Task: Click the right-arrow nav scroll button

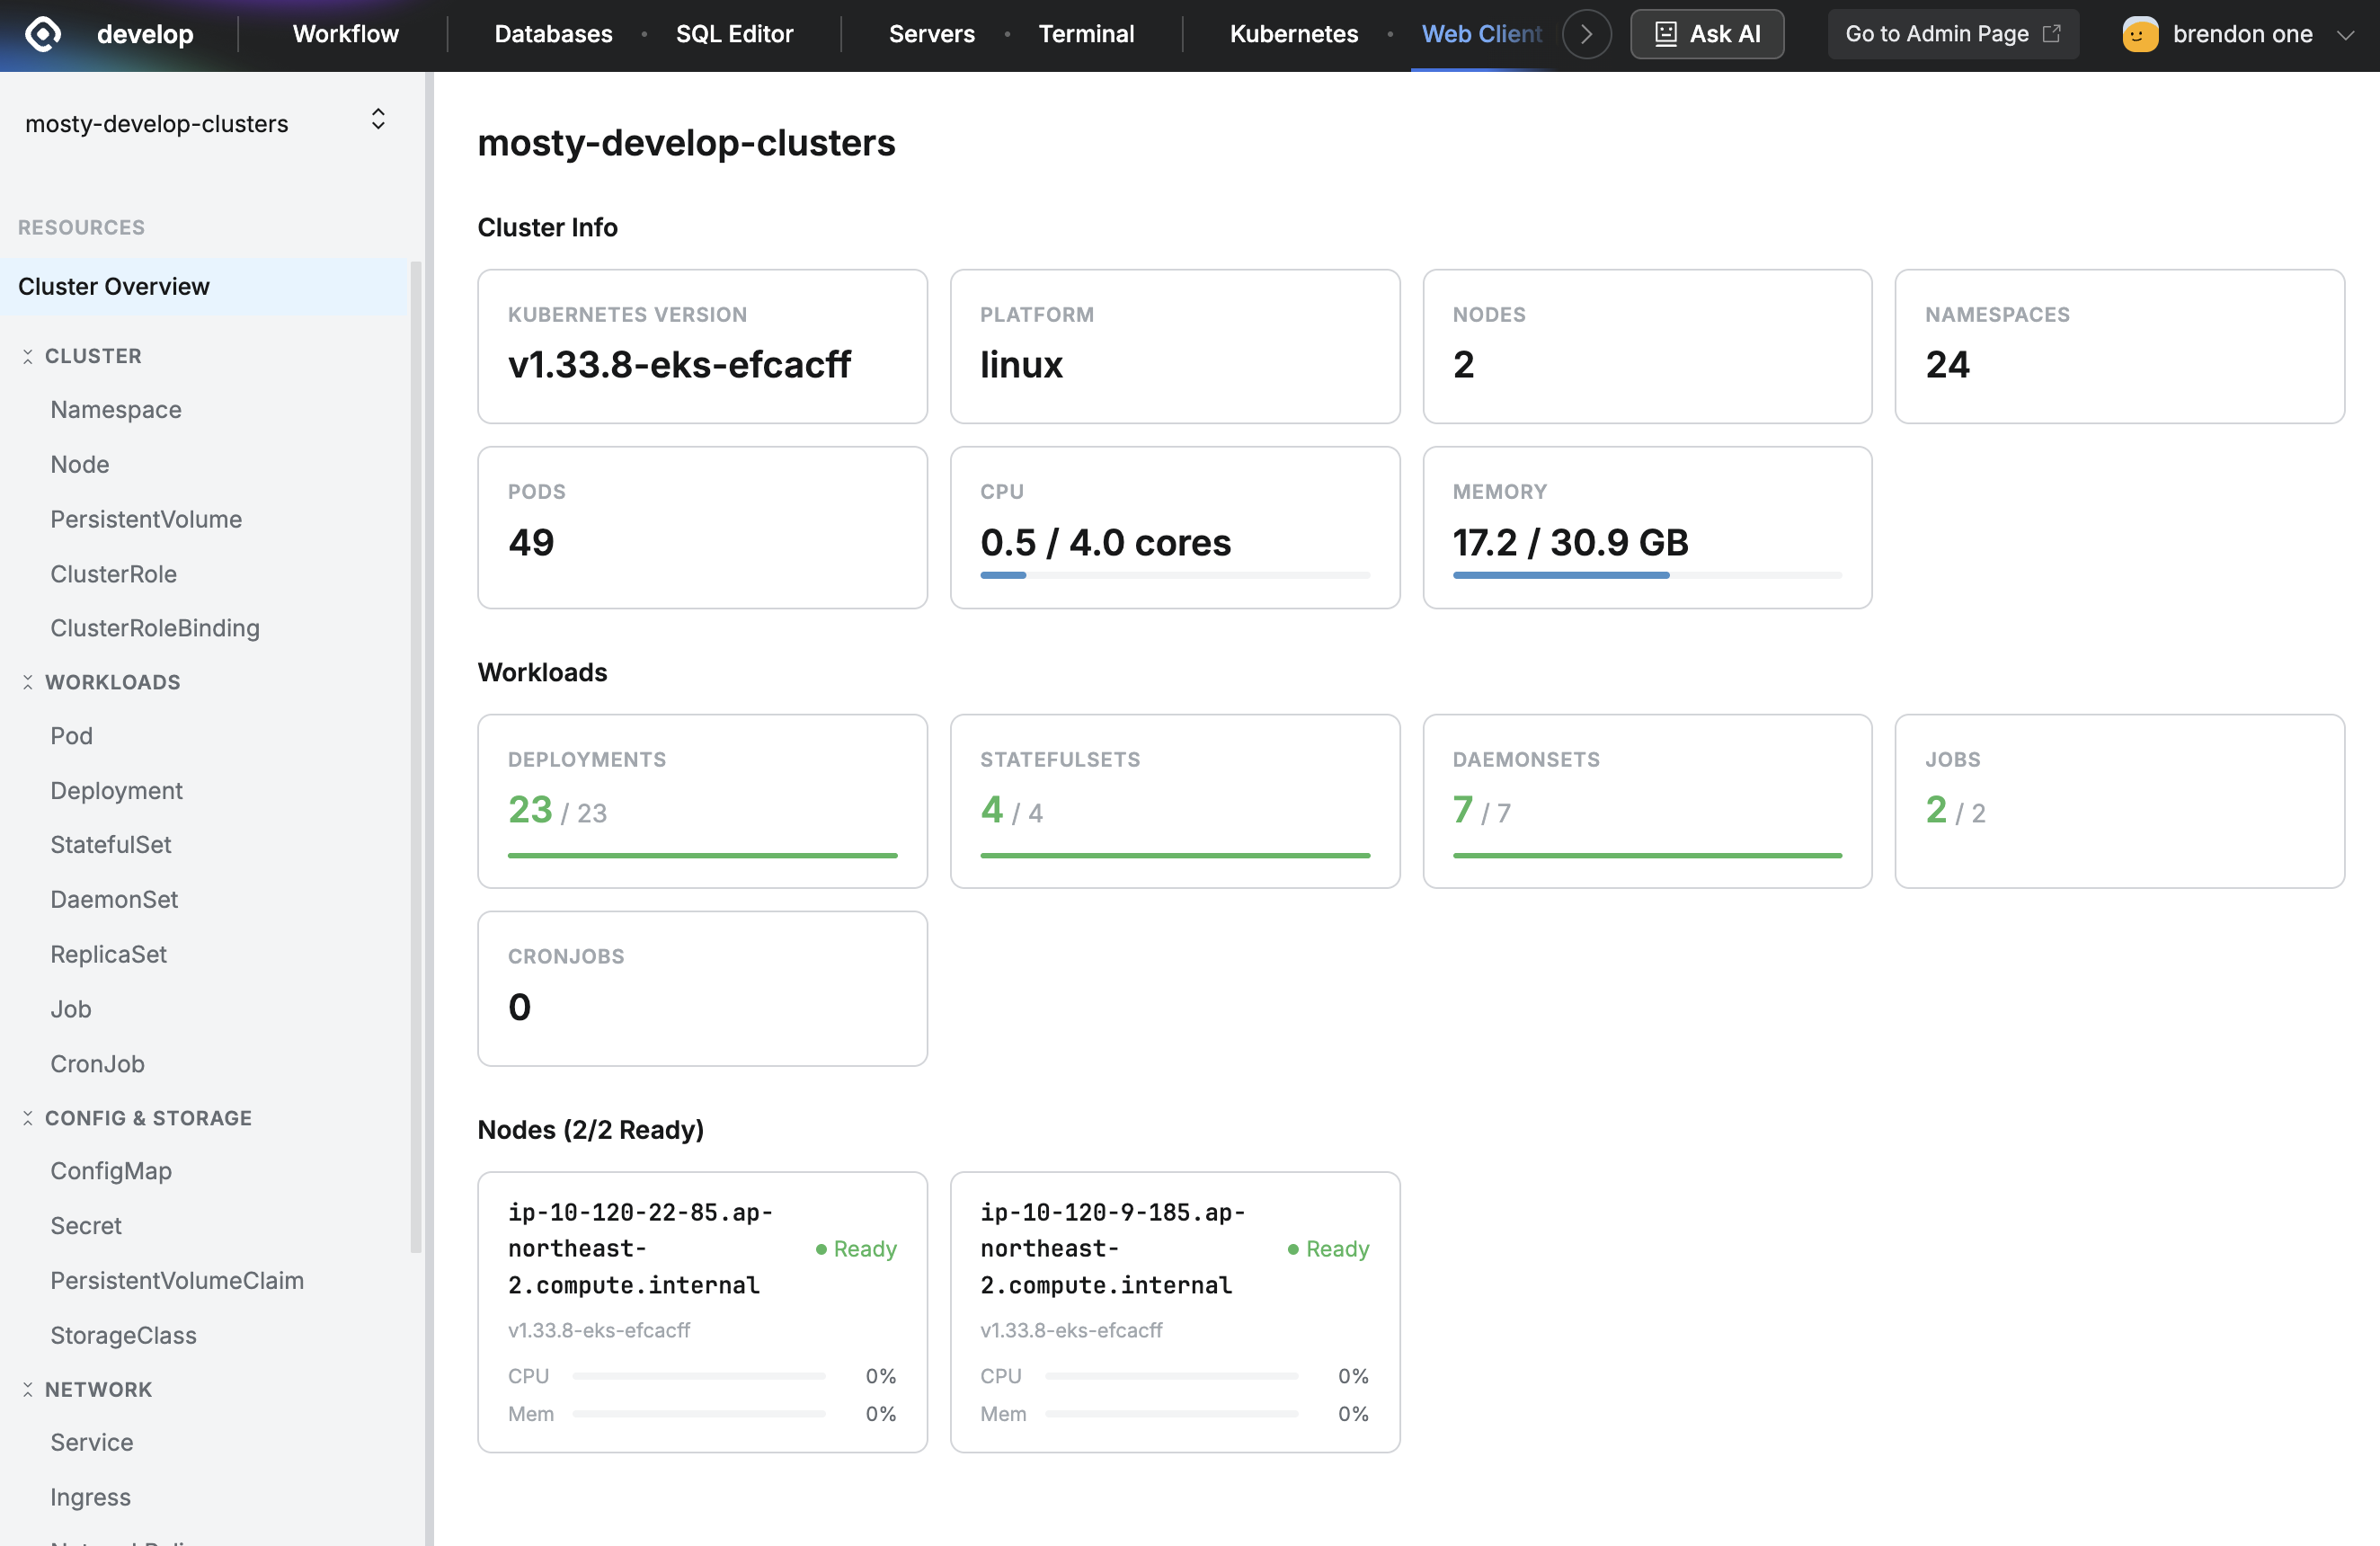Action: [1586, 34]
